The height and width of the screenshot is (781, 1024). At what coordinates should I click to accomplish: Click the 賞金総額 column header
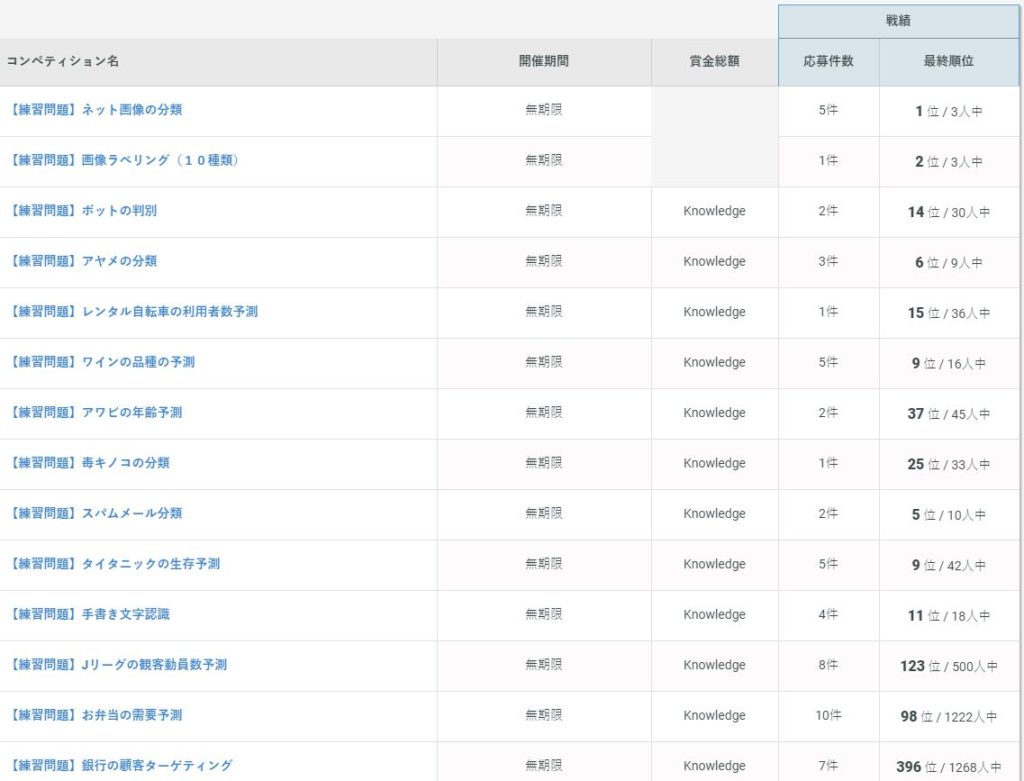pos(714,61)
